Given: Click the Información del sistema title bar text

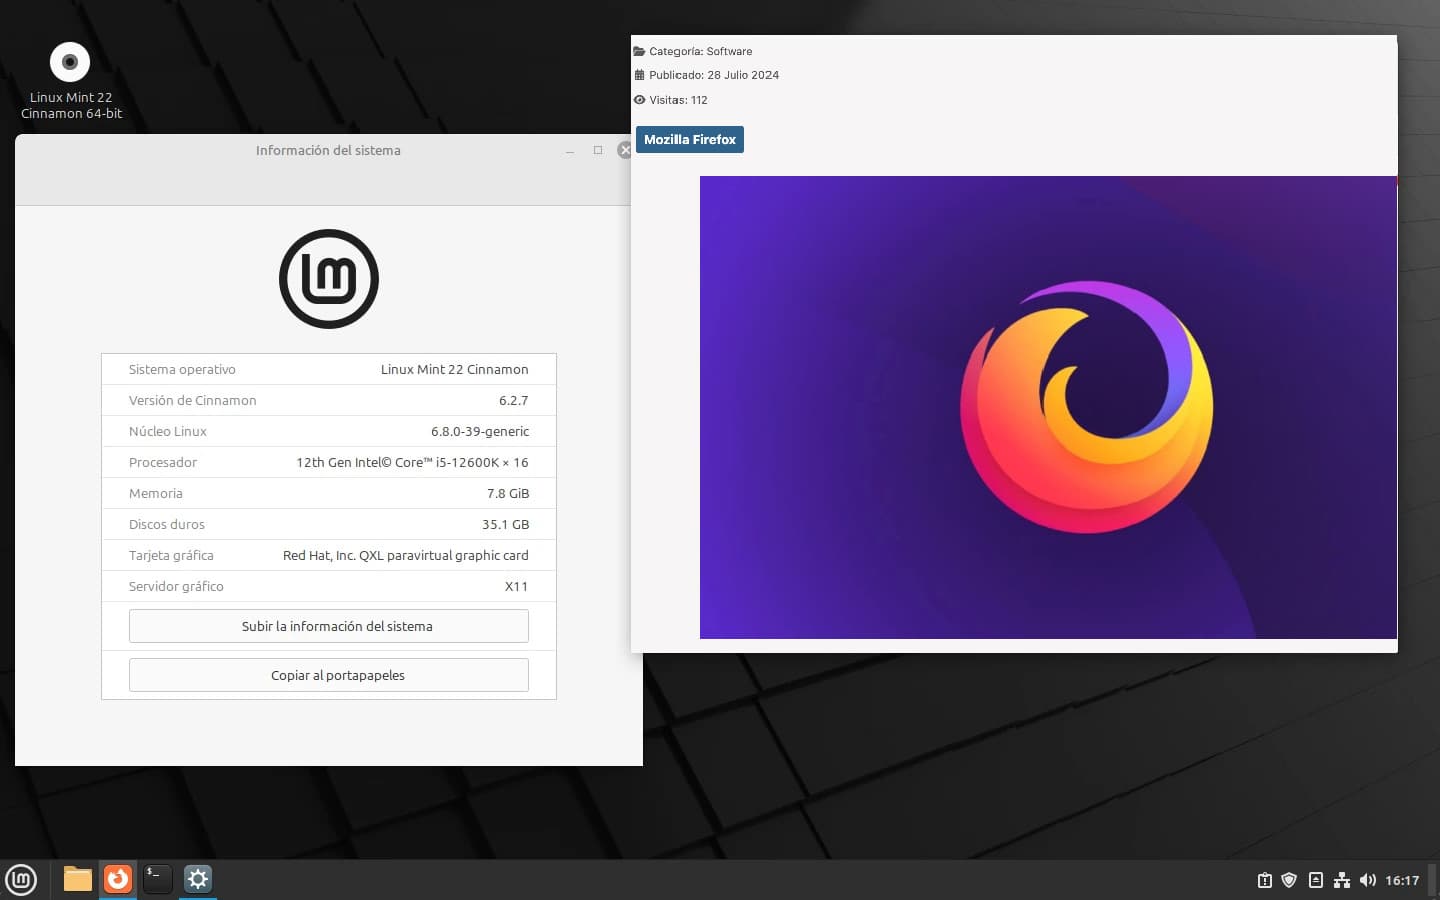Looking at the screenshot, I should point(328,151).
